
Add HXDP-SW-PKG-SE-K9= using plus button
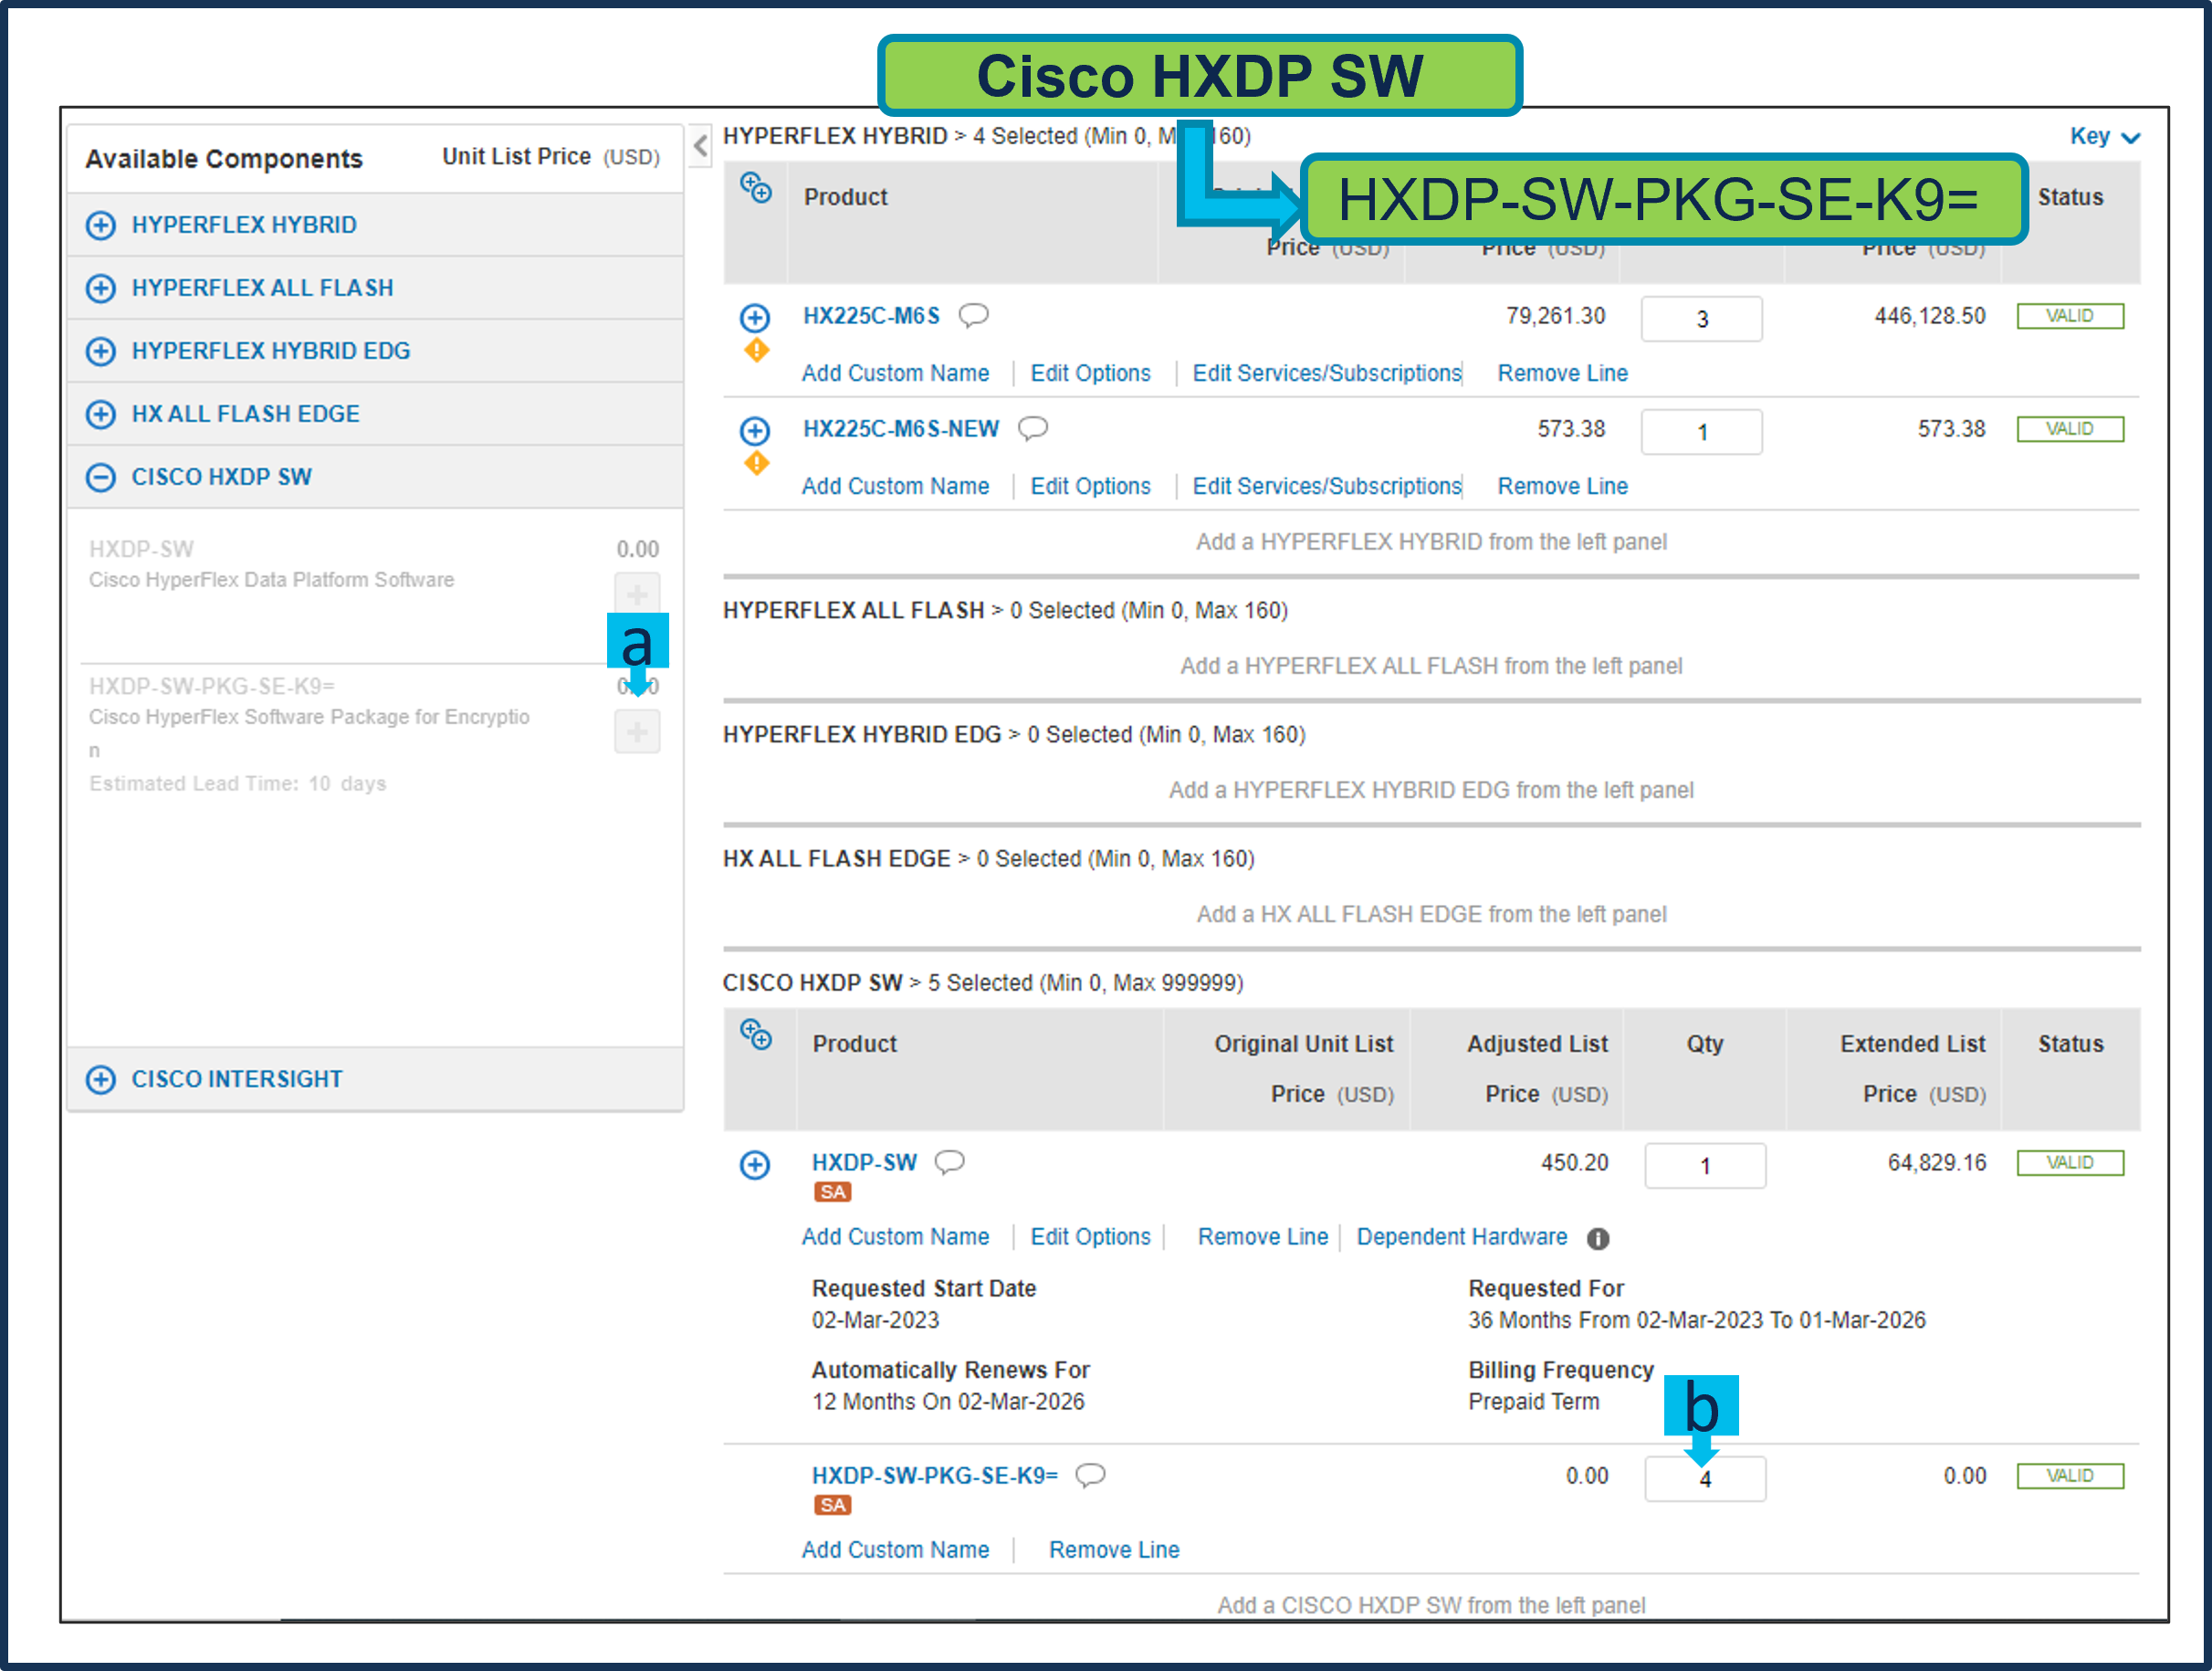coord(637,732)
